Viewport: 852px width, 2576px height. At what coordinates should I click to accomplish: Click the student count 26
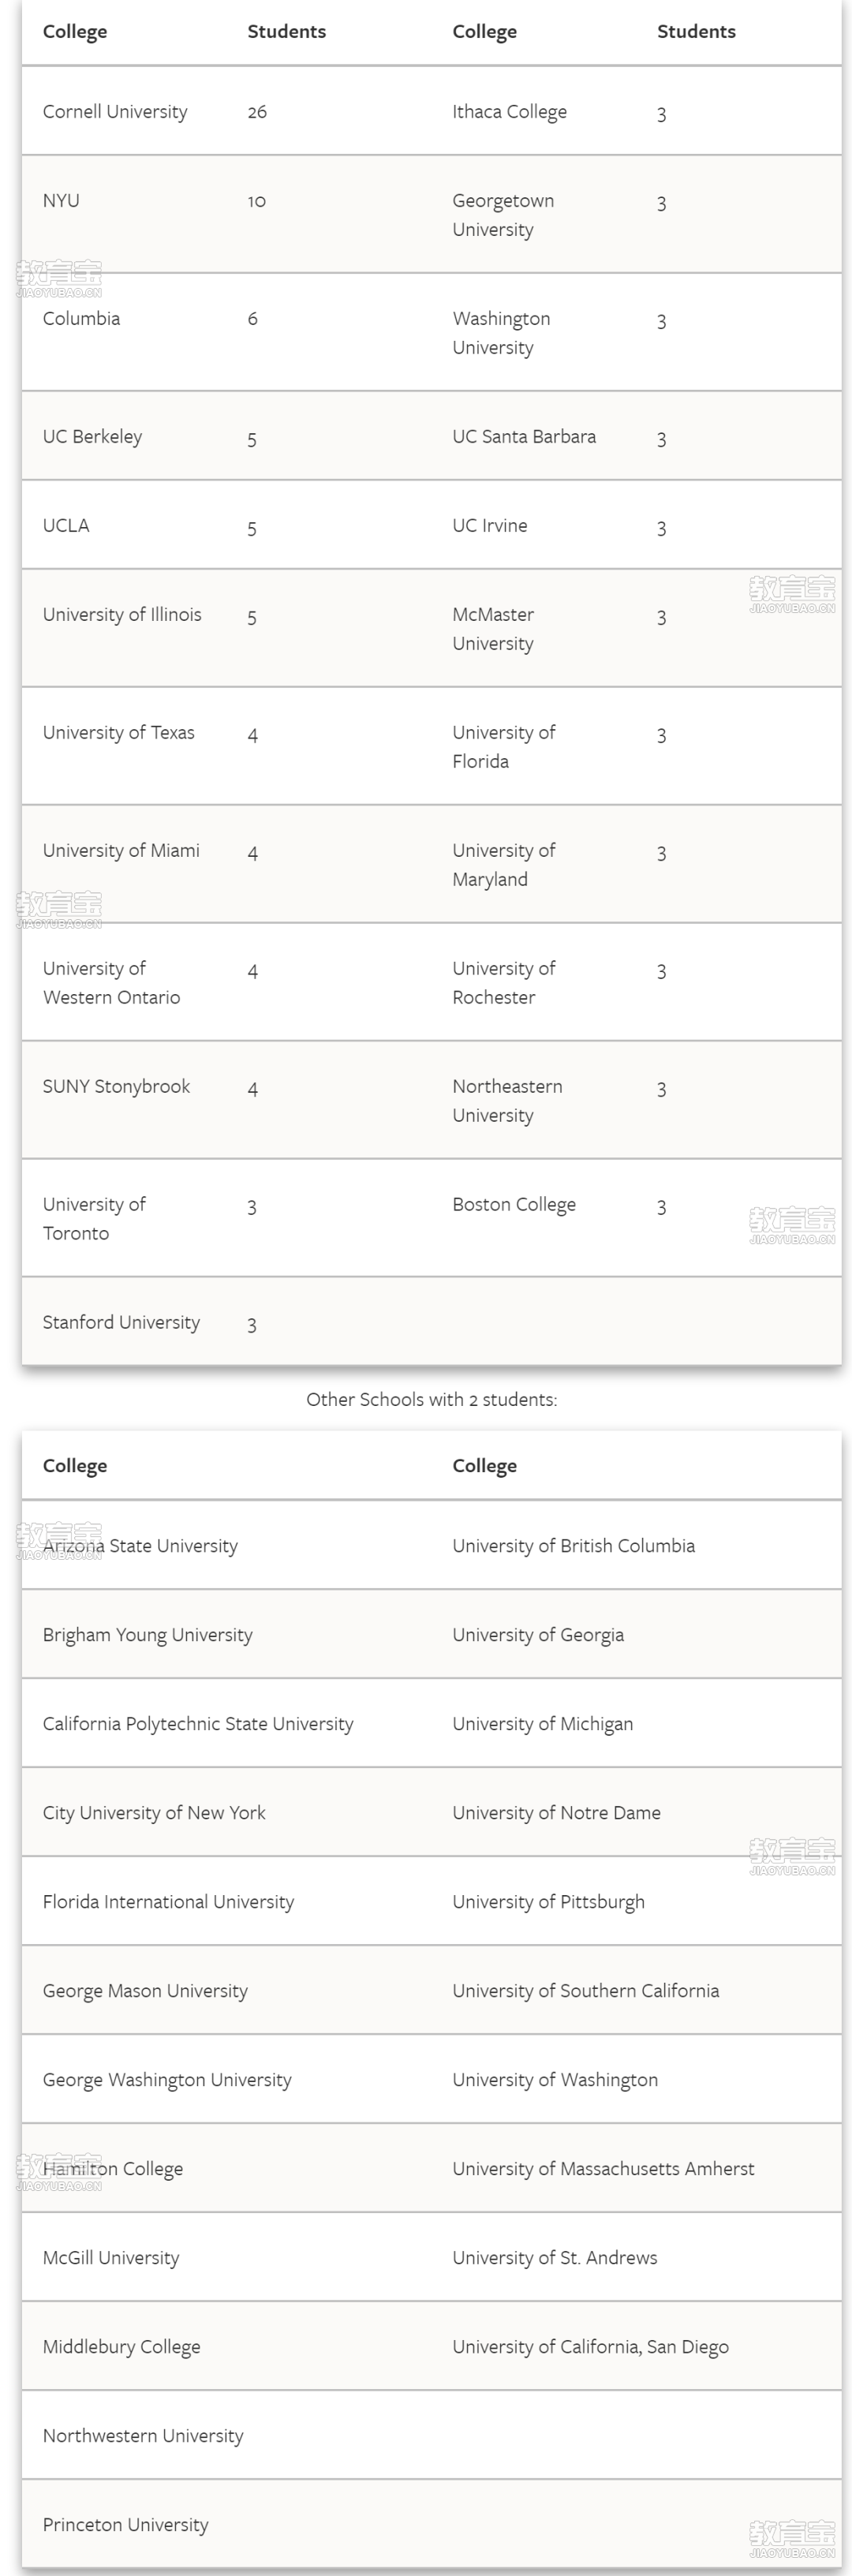click(x=257, y=112)
